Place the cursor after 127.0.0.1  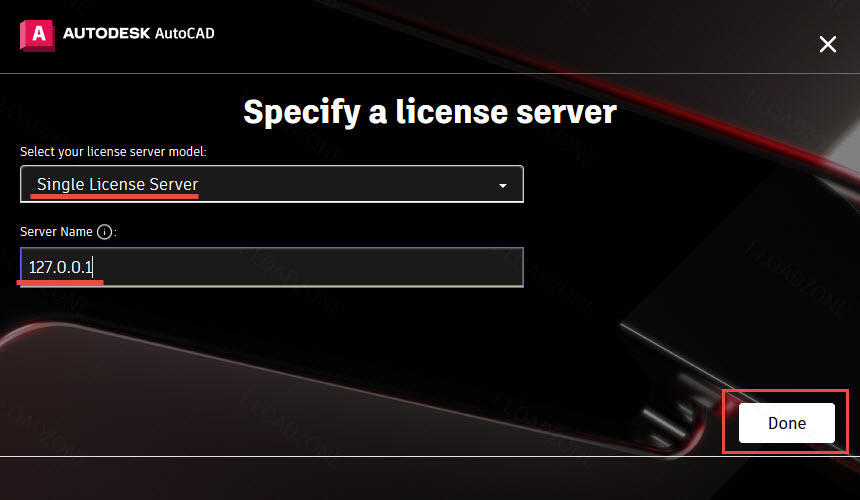tap(94, 268)
